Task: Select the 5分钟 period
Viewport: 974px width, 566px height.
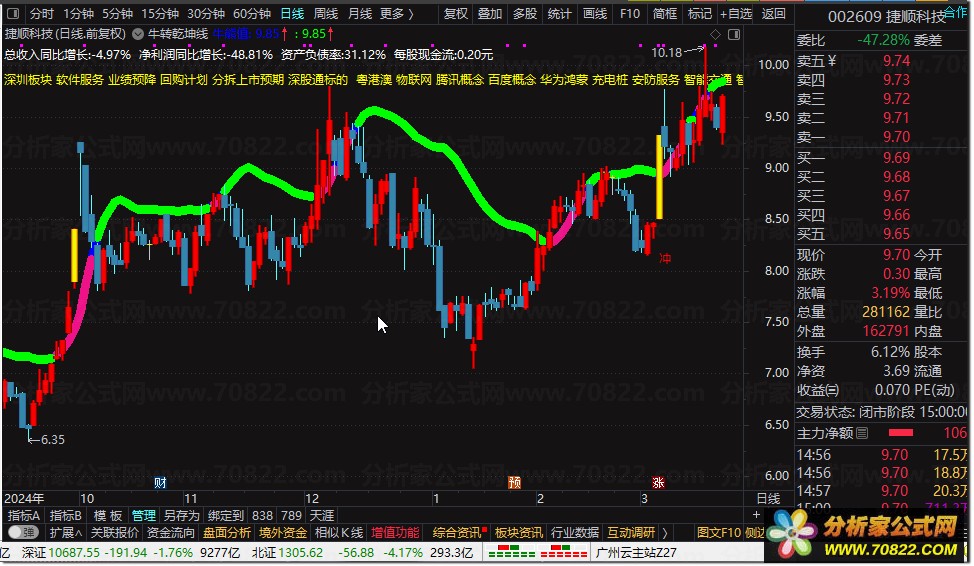Action: [x=117, y=13]
